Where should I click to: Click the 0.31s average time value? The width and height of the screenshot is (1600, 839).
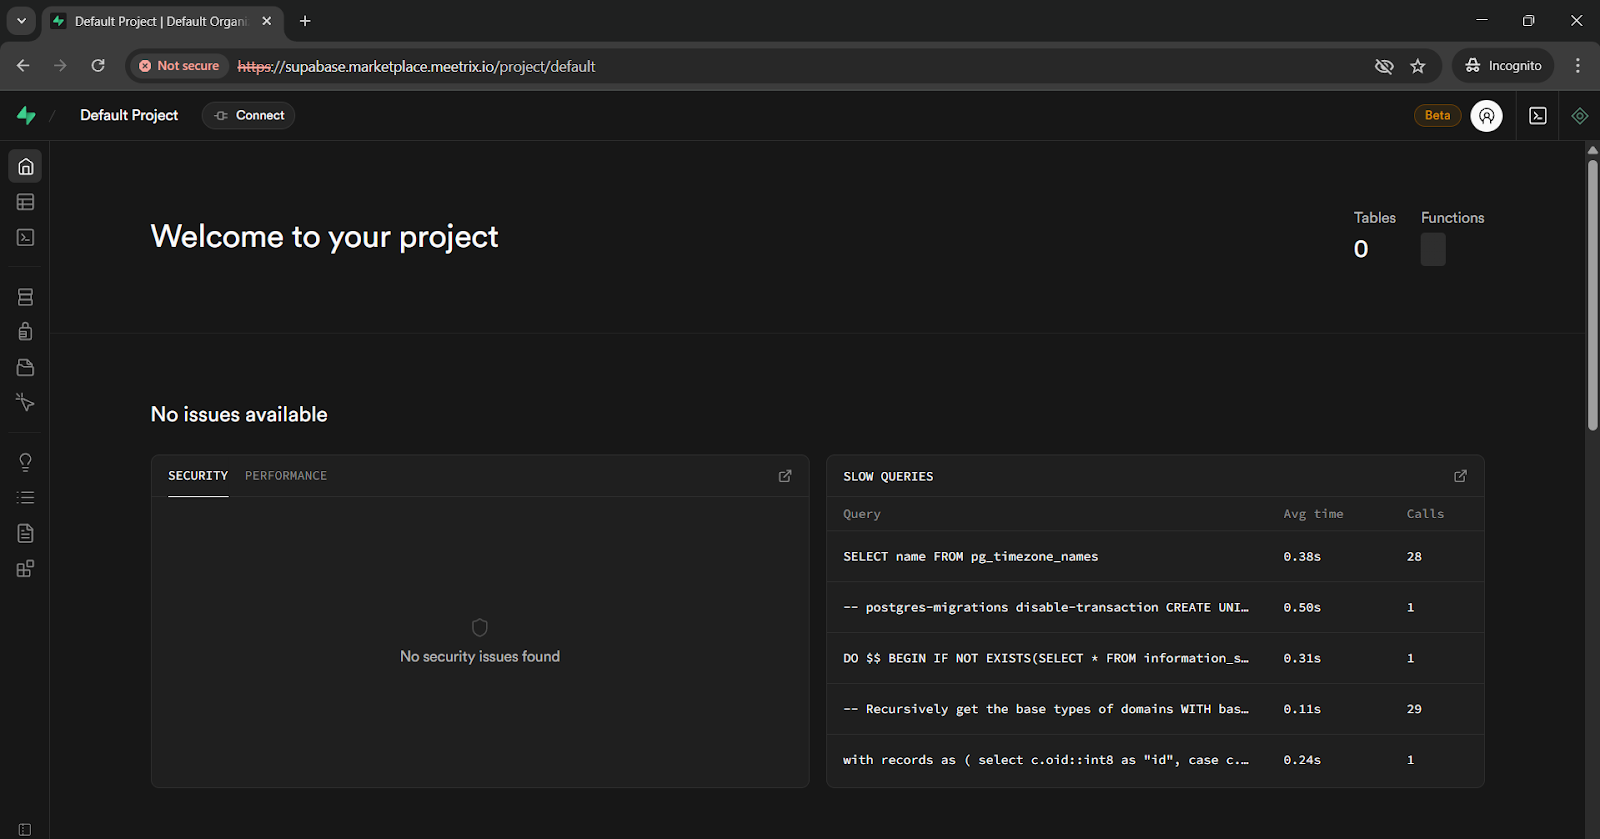click(1302, 658)
